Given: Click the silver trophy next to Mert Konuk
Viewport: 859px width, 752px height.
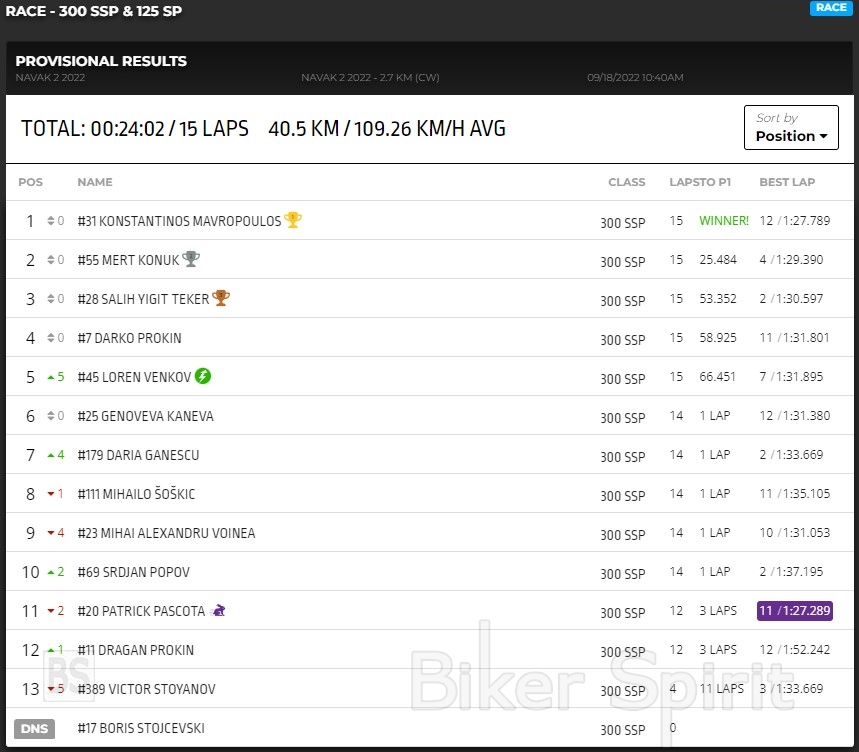Looking at the screenshot, I should [191, 259].
